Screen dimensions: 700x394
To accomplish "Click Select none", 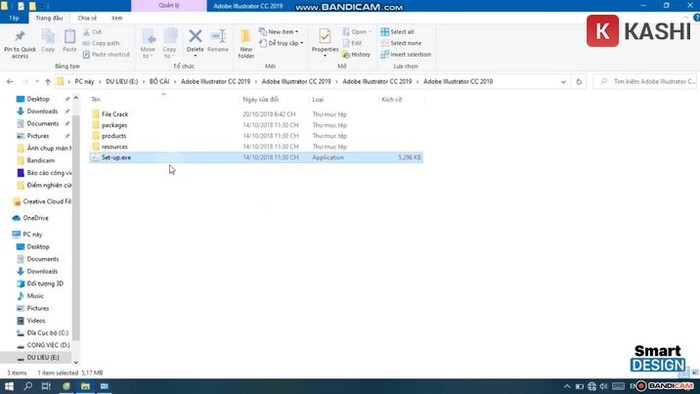I will coord(401,43).
